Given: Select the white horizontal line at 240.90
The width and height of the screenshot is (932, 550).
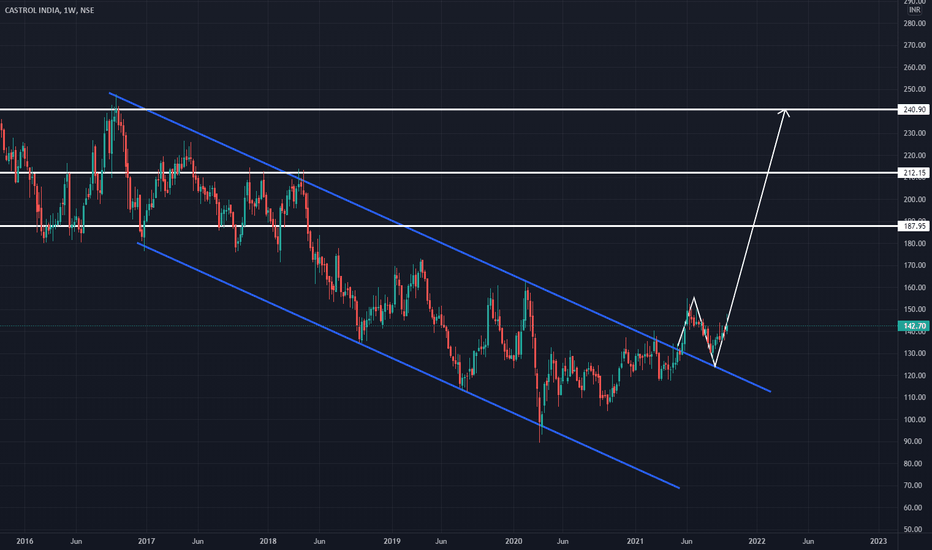Looking at the screenshot, I should click(449, 109).
